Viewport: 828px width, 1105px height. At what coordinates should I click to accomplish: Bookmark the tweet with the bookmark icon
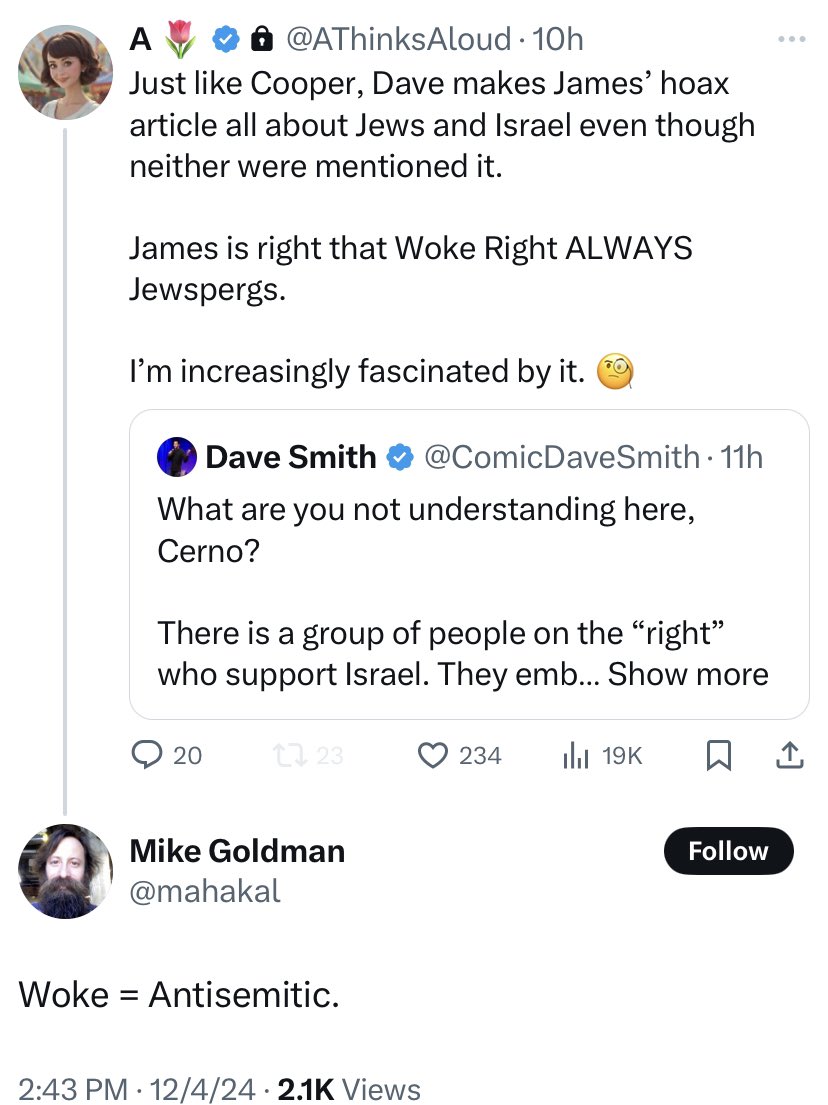pos(718,755)
